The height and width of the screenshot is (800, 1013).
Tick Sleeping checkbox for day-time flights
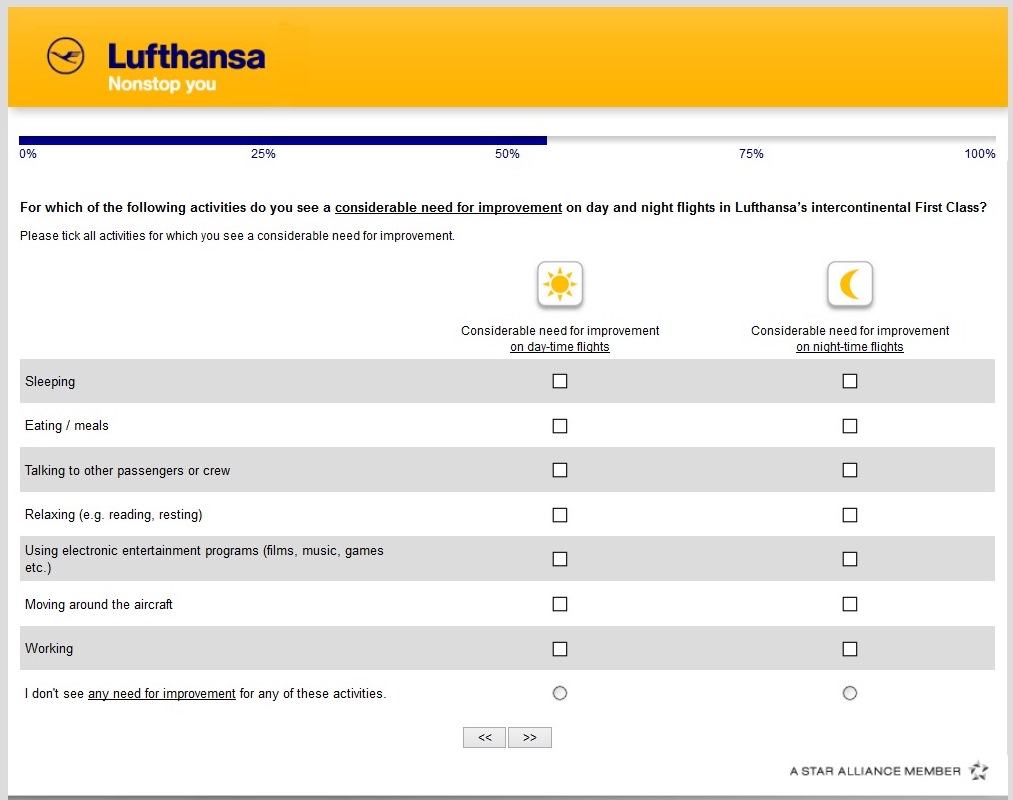pos(560,381)
